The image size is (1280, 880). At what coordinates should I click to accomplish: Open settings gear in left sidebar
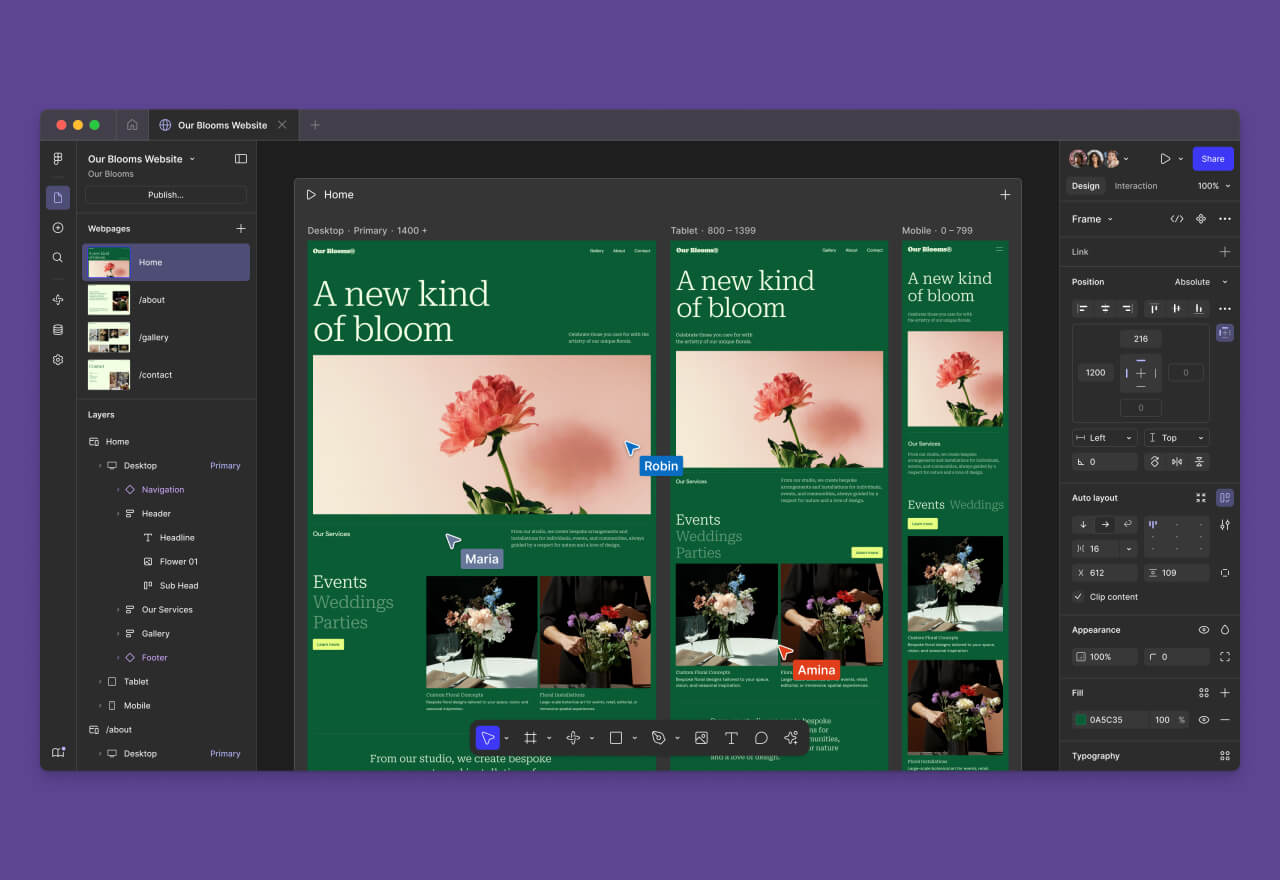58,360
